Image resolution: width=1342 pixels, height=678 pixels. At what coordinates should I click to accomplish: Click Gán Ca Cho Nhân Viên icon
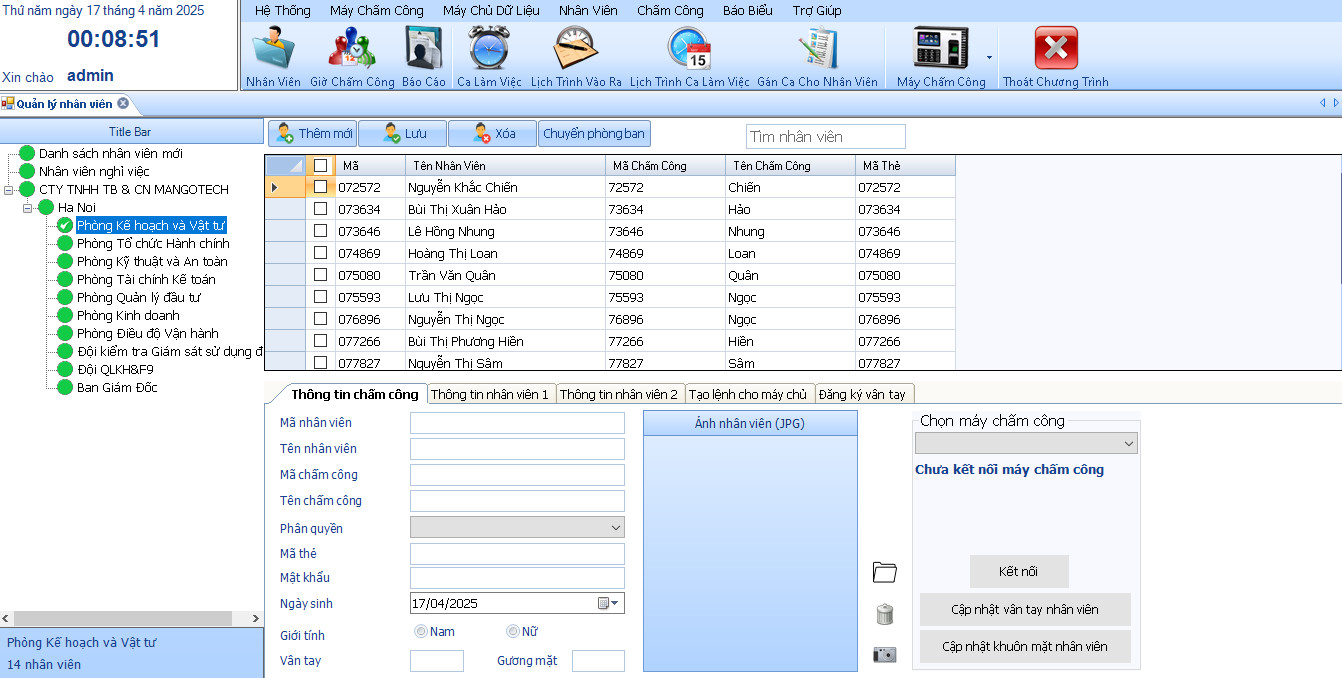817,50
